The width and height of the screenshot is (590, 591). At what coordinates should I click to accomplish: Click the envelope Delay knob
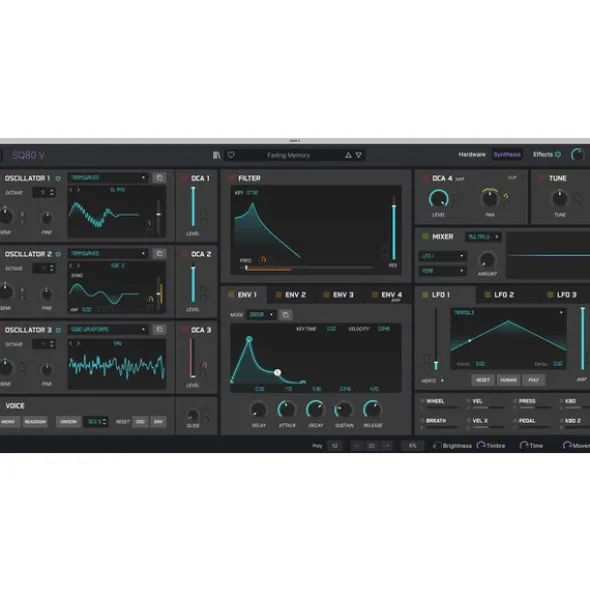point(258,410)
